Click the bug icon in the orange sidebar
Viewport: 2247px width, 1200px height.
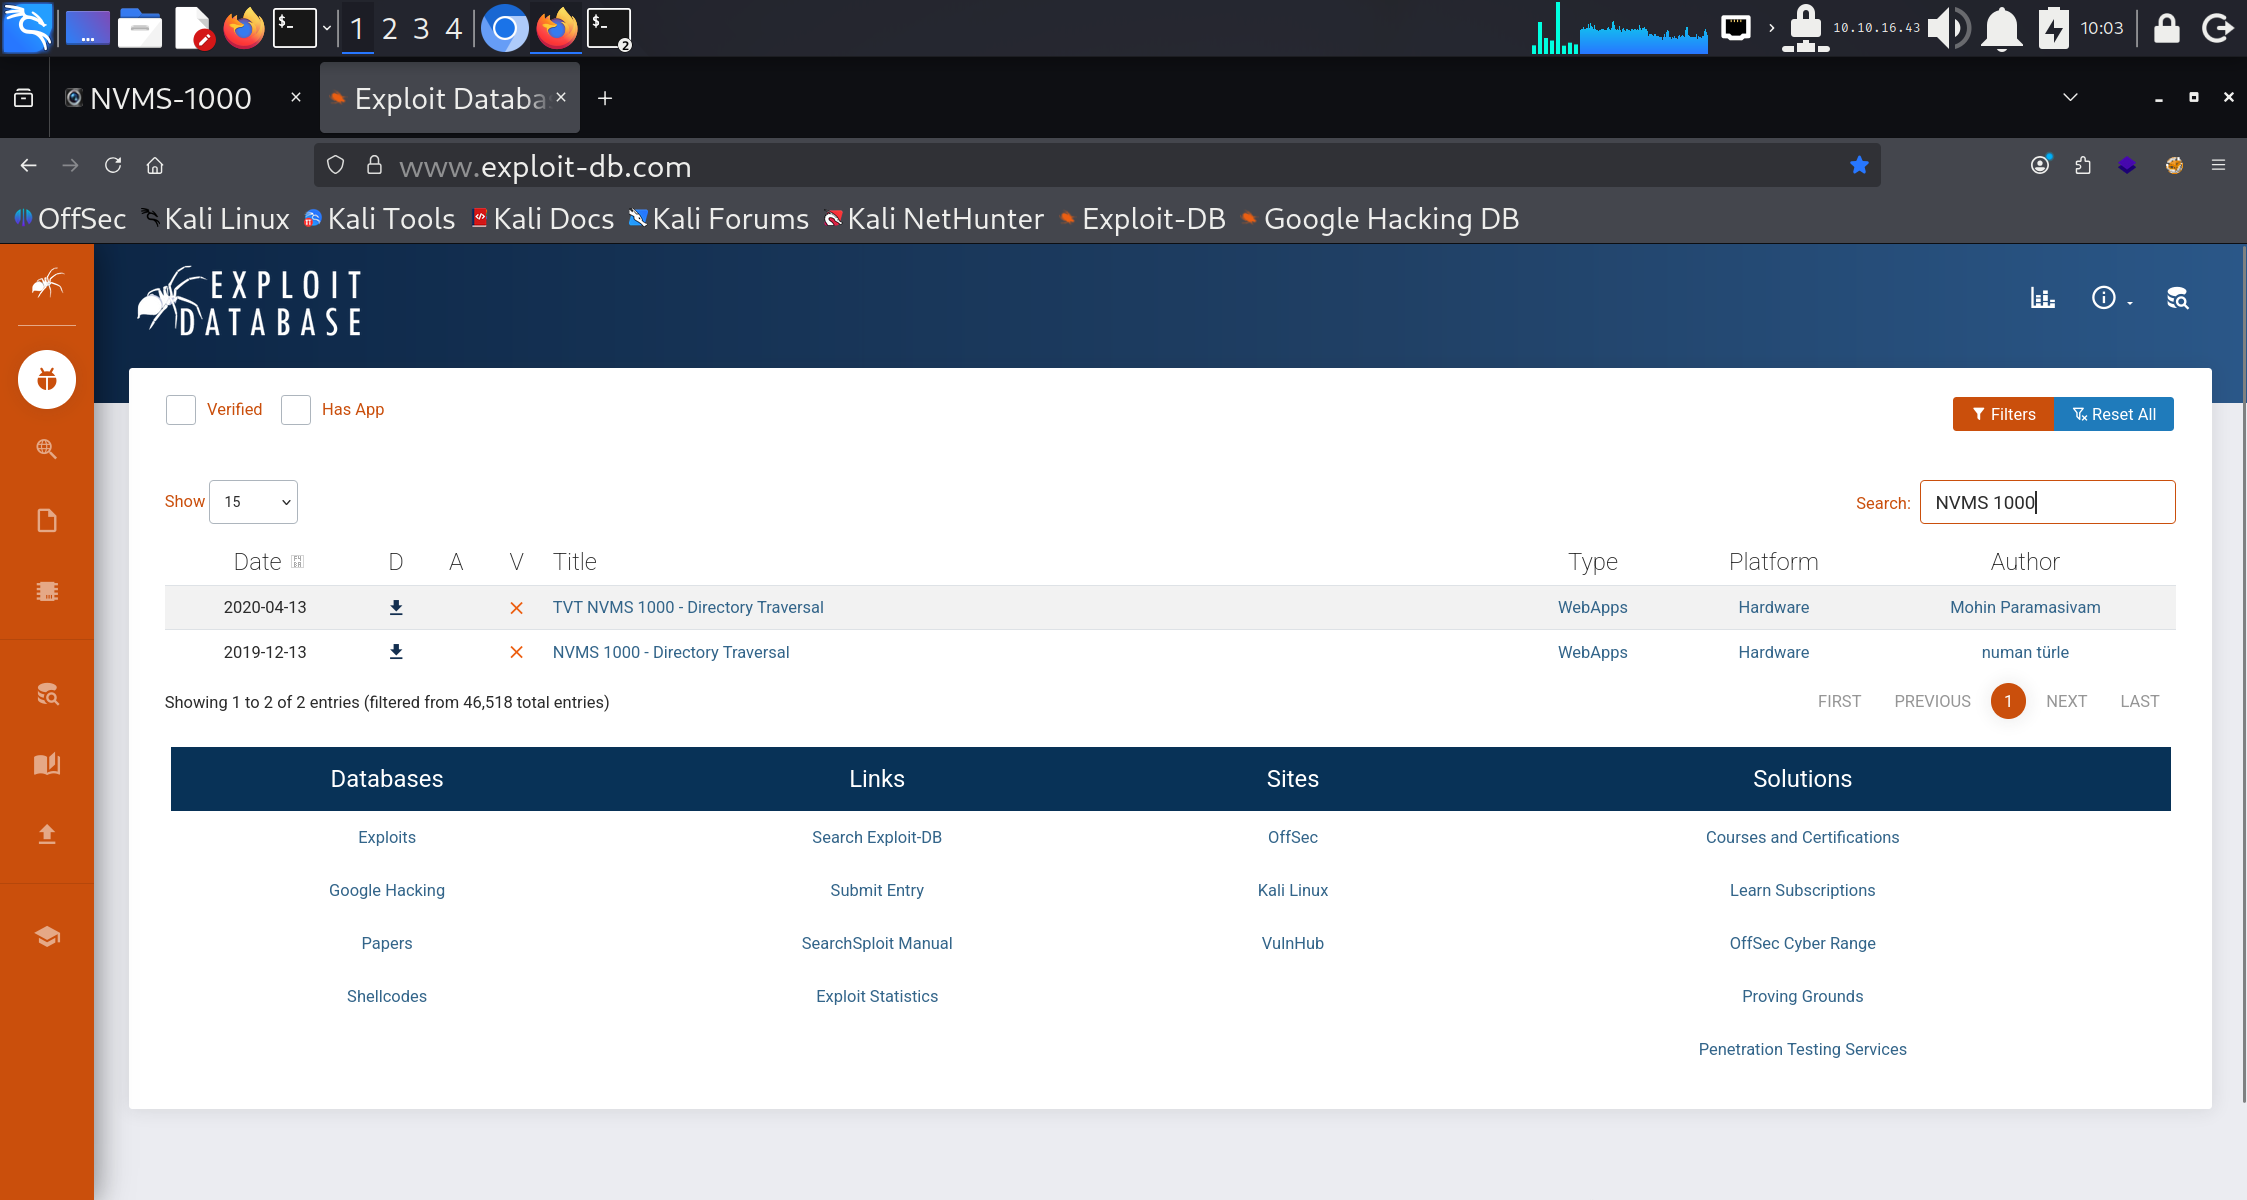(x=47, y=380)
